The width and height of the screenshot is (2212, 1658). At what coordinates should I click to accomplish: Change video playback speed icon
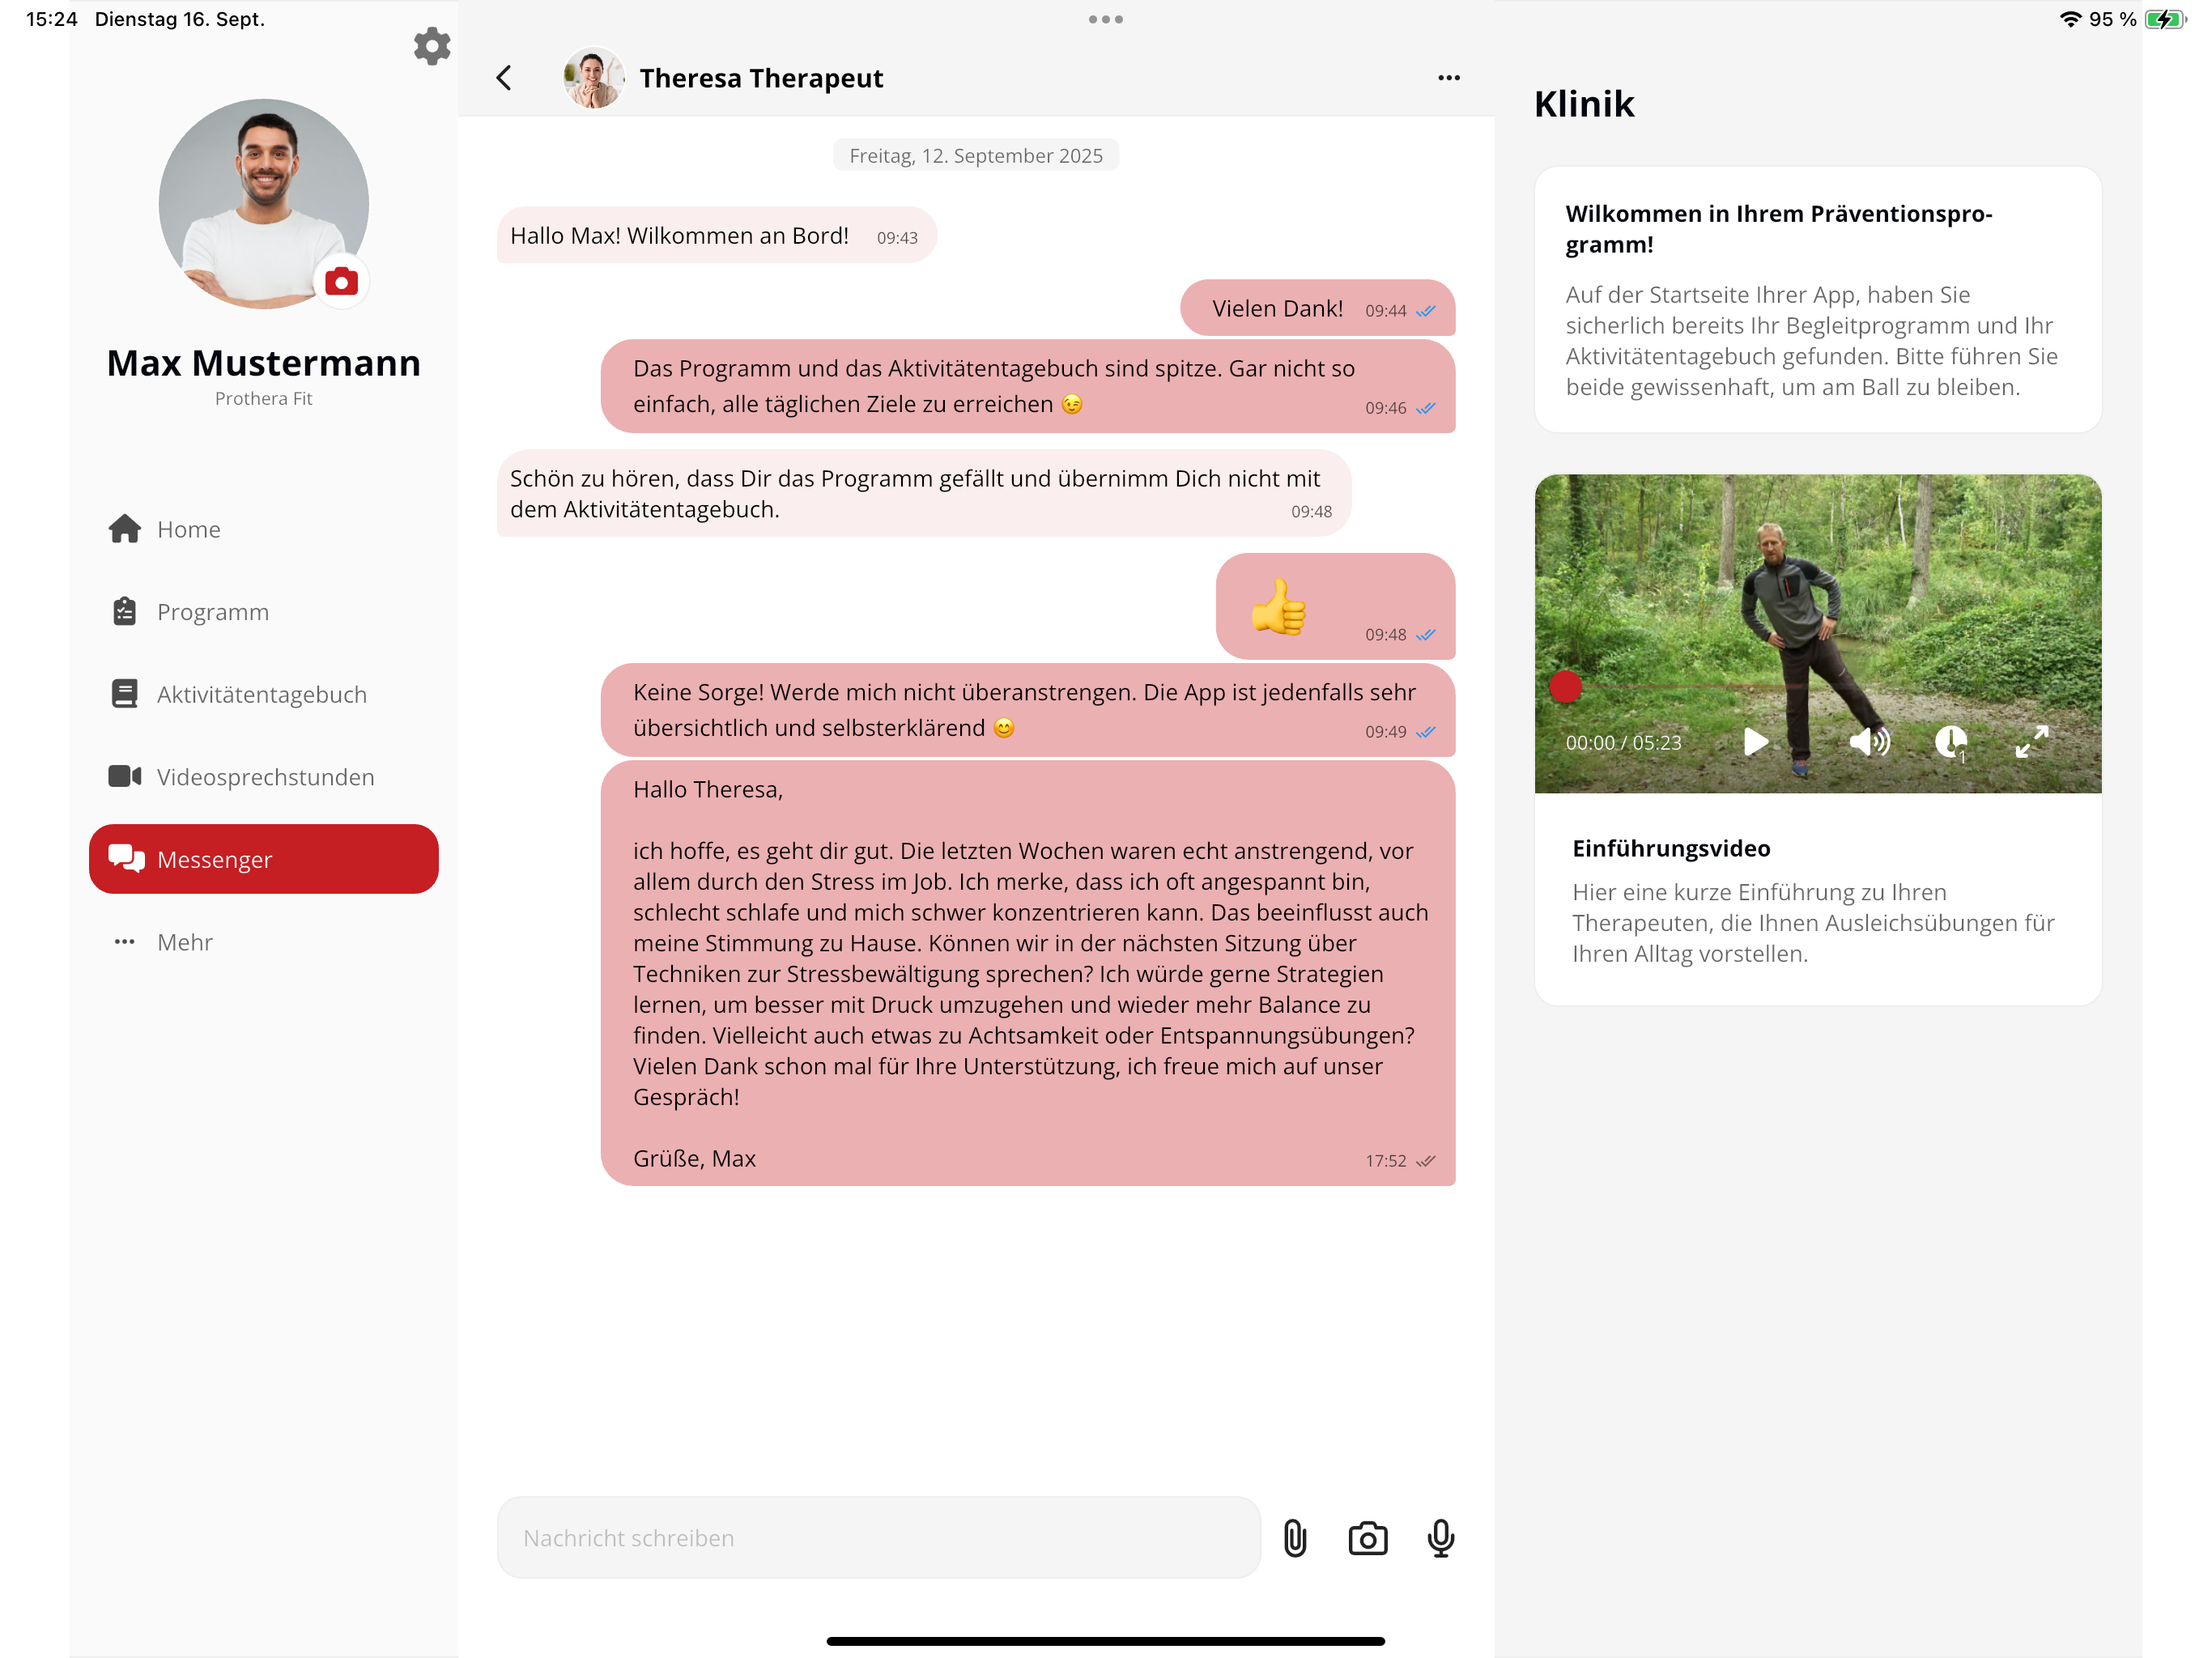(1951, 743)
